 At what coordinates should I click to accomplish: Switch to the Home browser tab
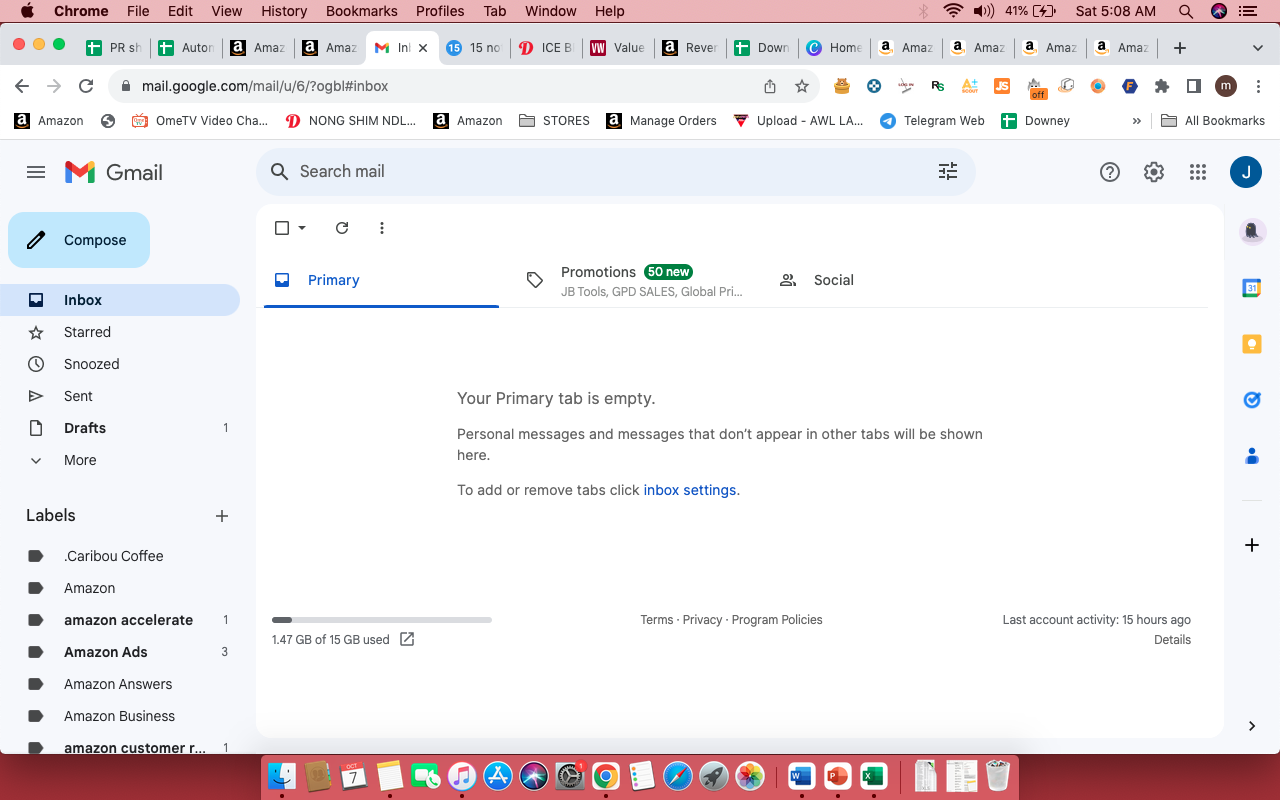point(834,48)
